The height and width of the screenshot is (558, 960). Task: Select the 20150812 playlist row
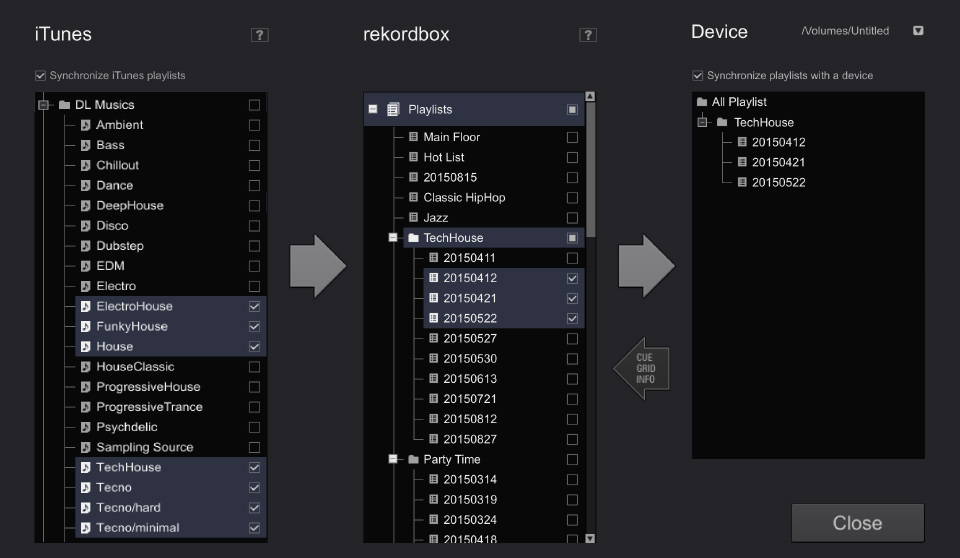point(504,419)
